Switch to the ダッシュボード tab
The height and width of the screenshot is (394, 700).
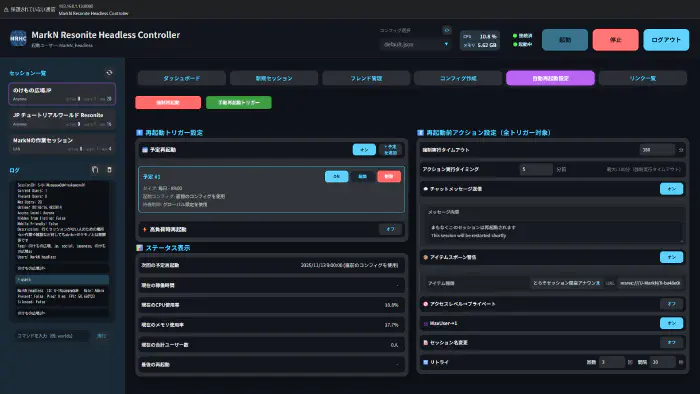point(182,78)
